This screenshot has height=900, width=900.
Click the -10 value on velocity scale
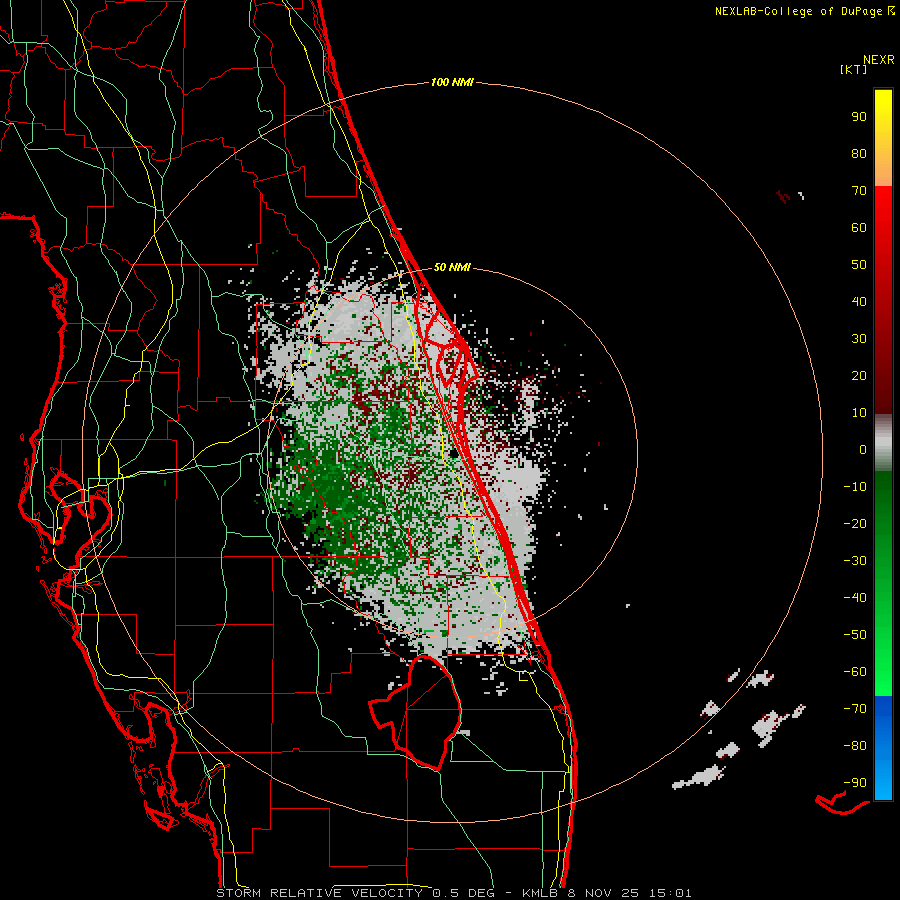pos(855,487)
